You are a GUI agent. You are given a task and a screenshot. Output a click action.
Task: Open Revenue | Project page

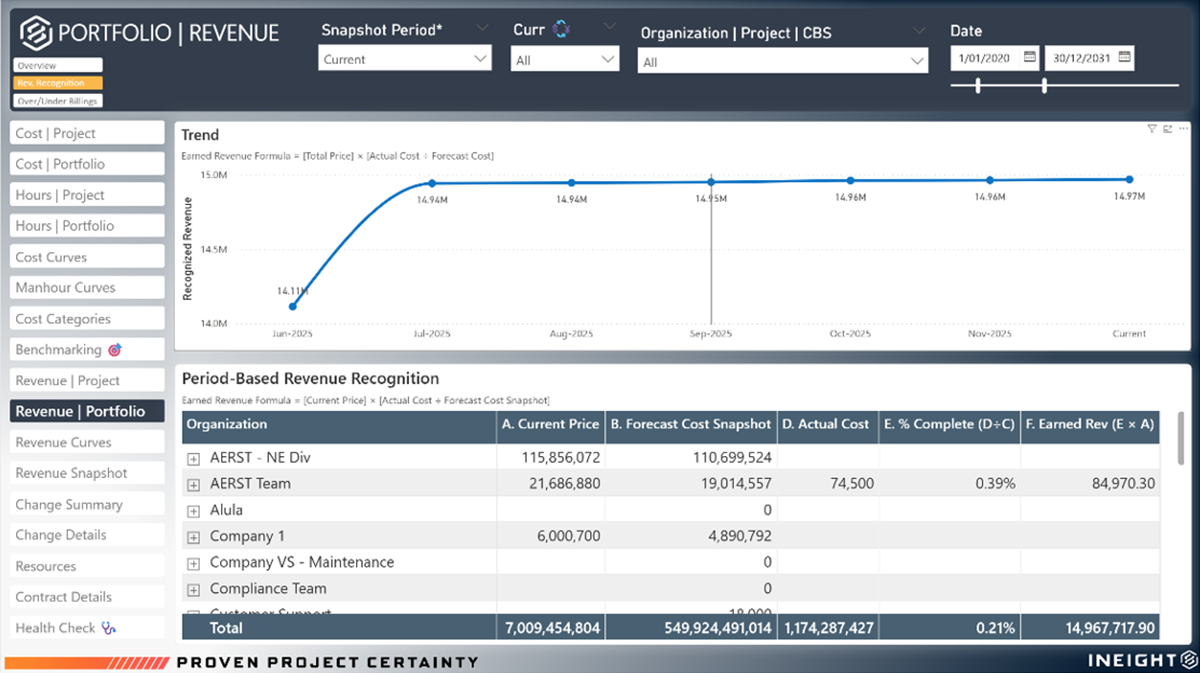click(x=87, y=381)
